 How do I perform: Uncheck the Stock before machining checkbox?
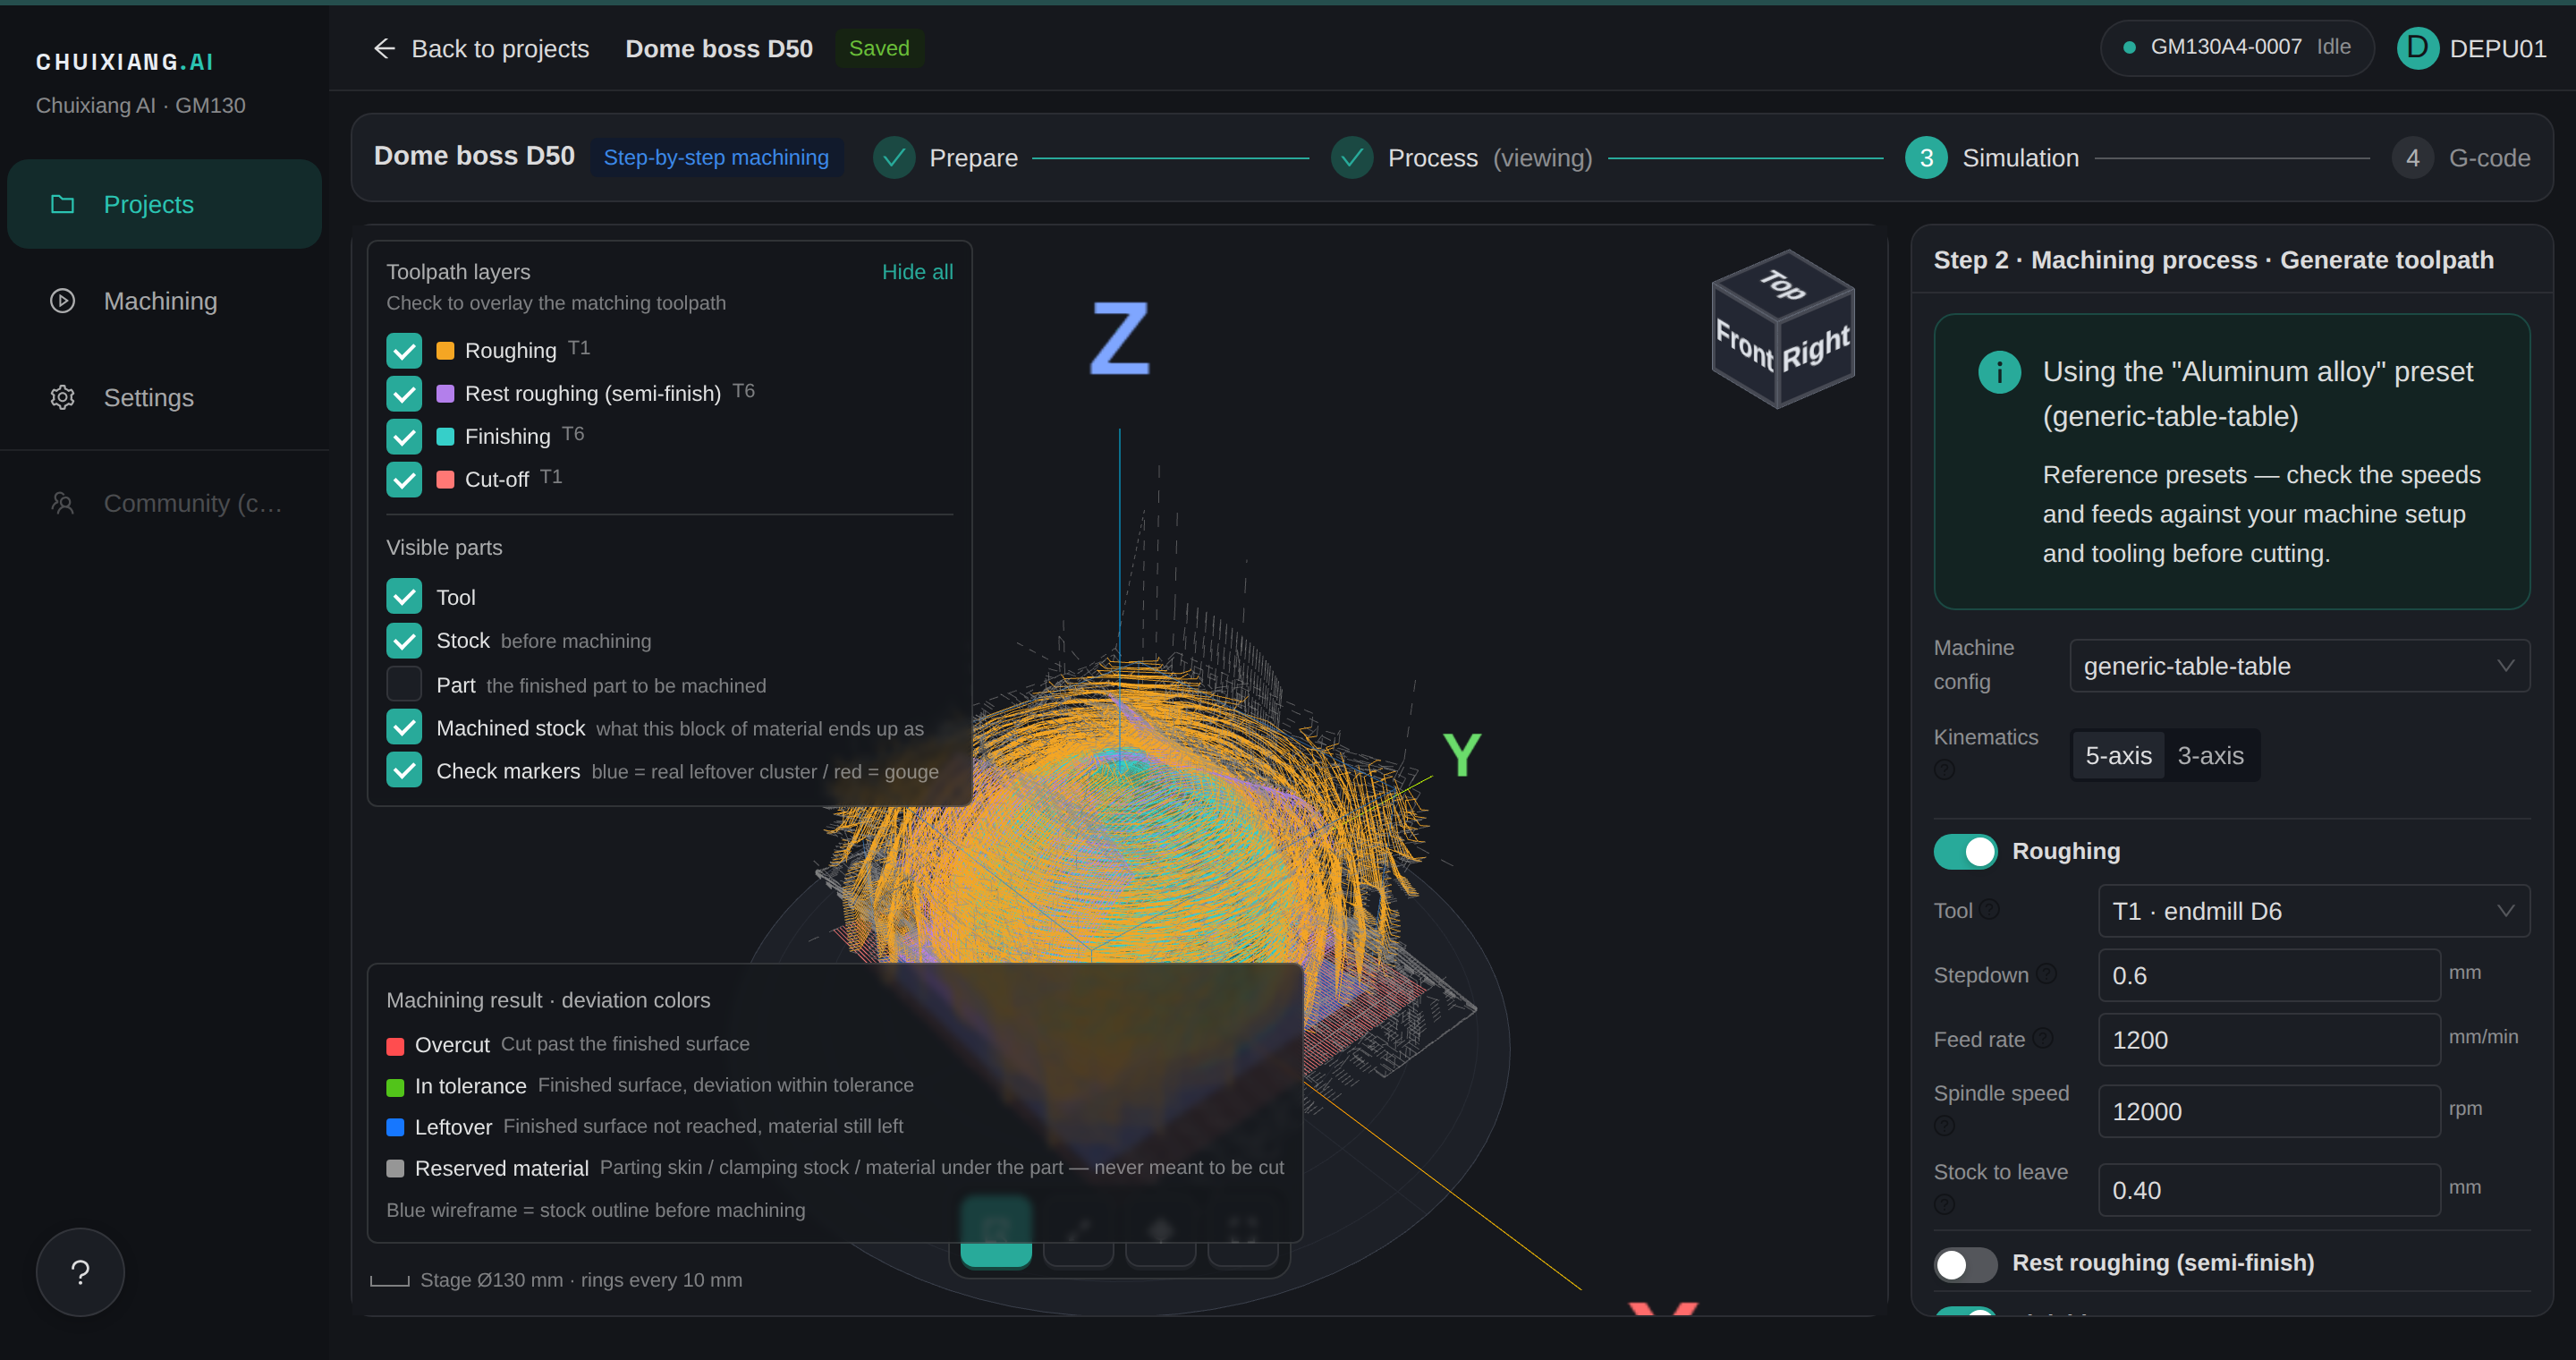tap(404, 641)
